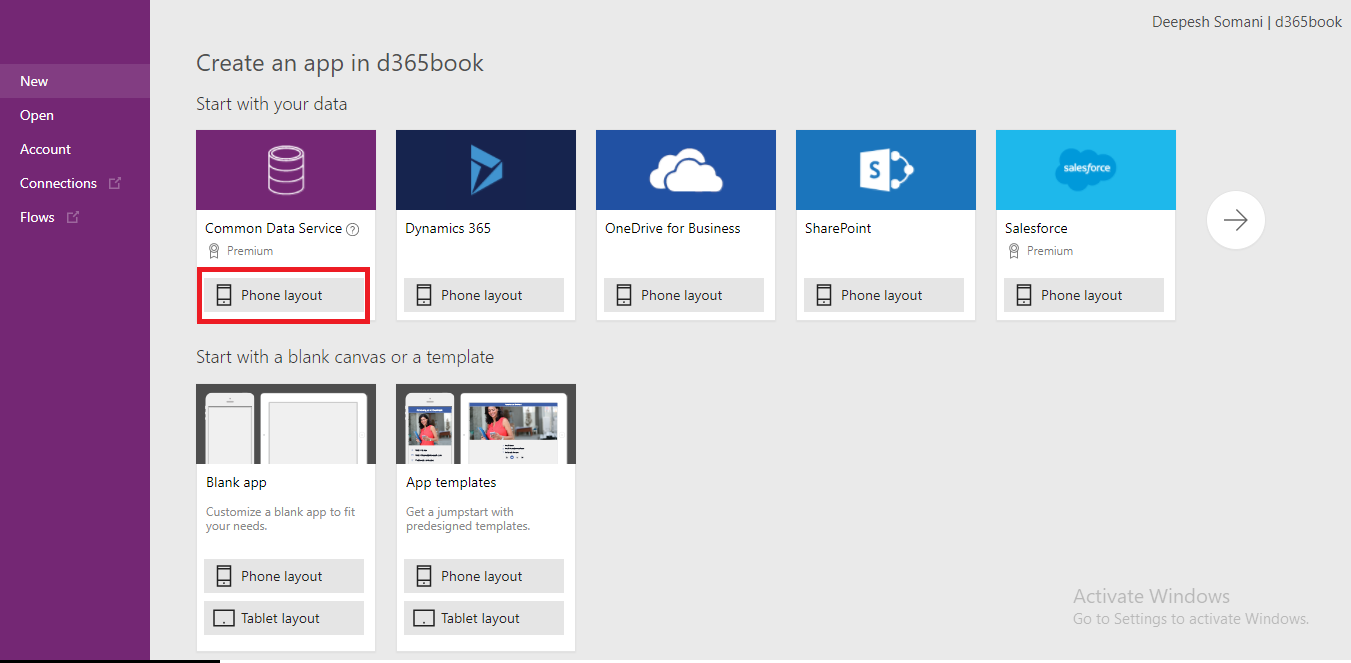
Task: Click the external link icon next to Flows
Action: pyautogui.click(x=73, y=217)
